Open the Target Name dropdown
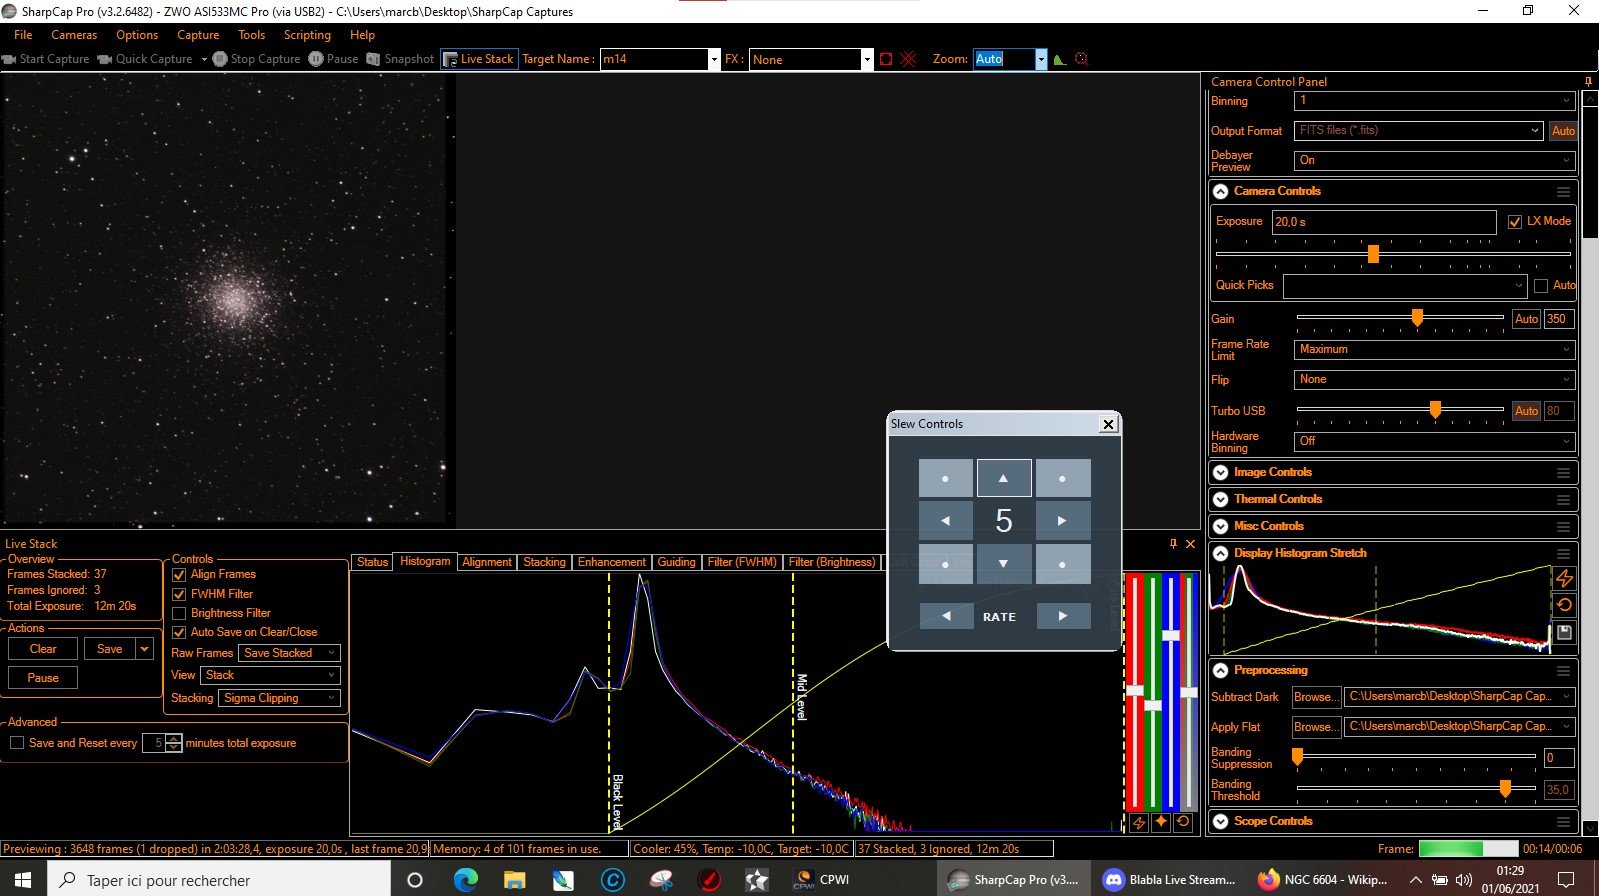The image size is (1599, 896). pos(714,59)
